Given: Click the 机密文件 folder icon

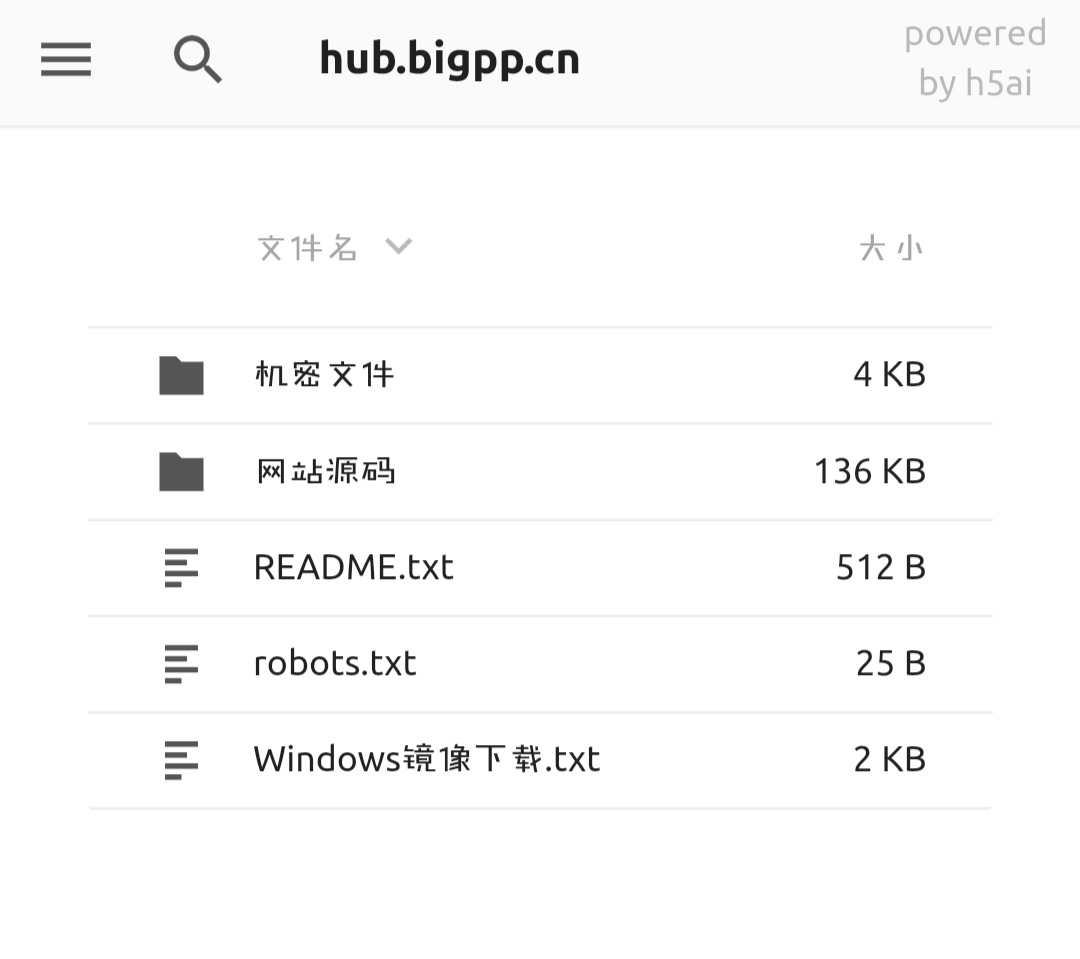Looking at the screenshot, I should point(181,375).
